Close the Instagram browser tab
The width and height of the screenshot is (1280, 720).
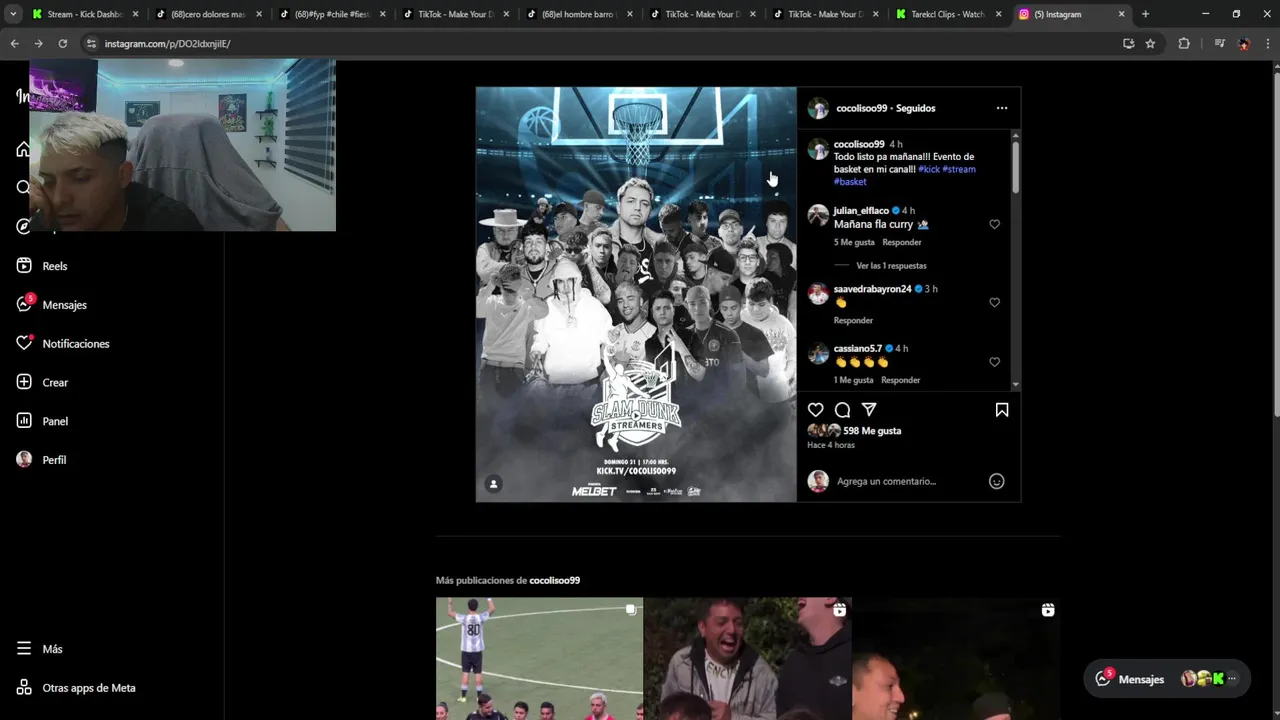1121,14
